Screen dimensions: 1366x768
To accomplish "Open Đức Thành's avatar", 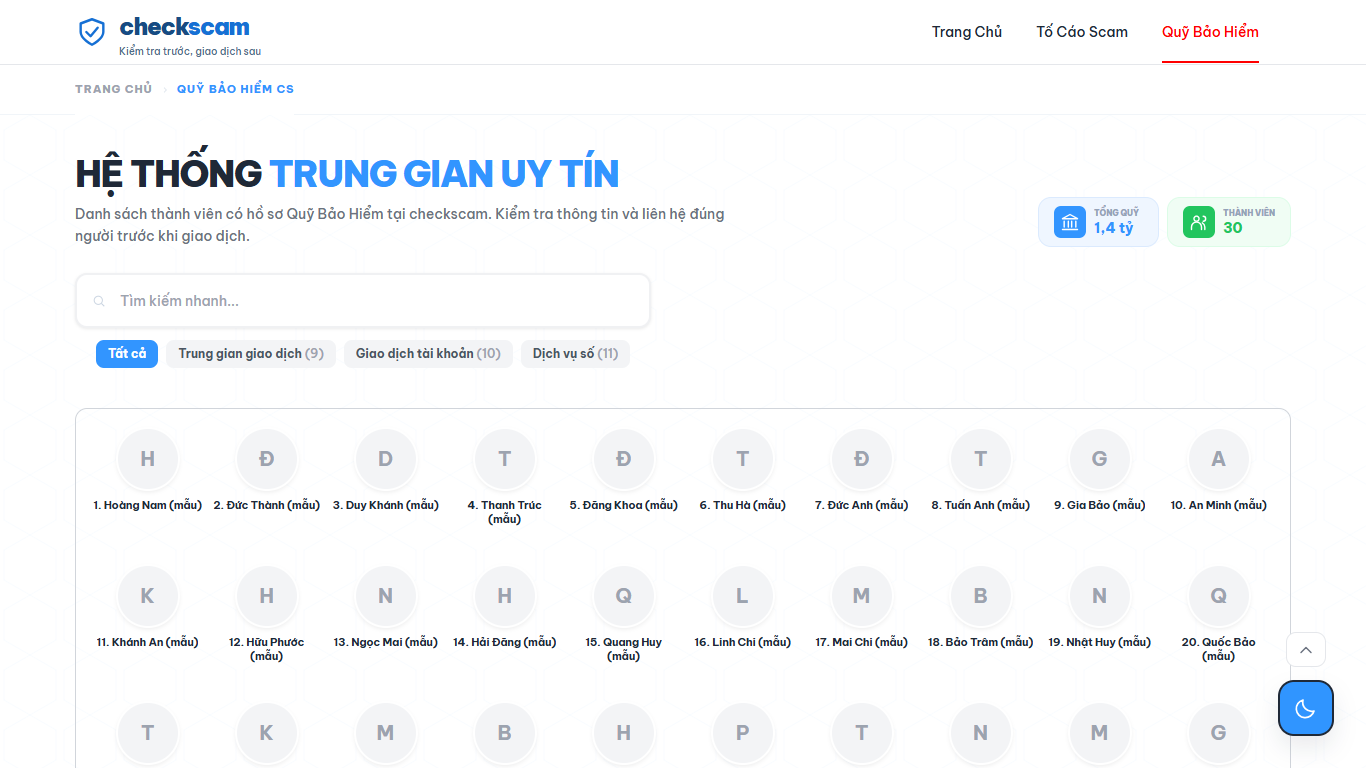I will point(267,459).
